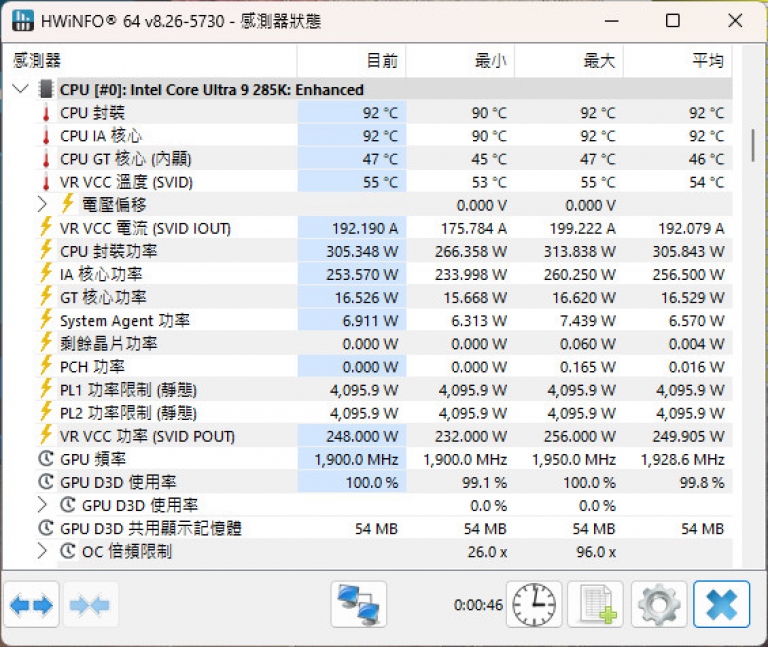
Task: Click the thermometer icon beside CPU IA 核心
Action: click(x=46, y=136)
